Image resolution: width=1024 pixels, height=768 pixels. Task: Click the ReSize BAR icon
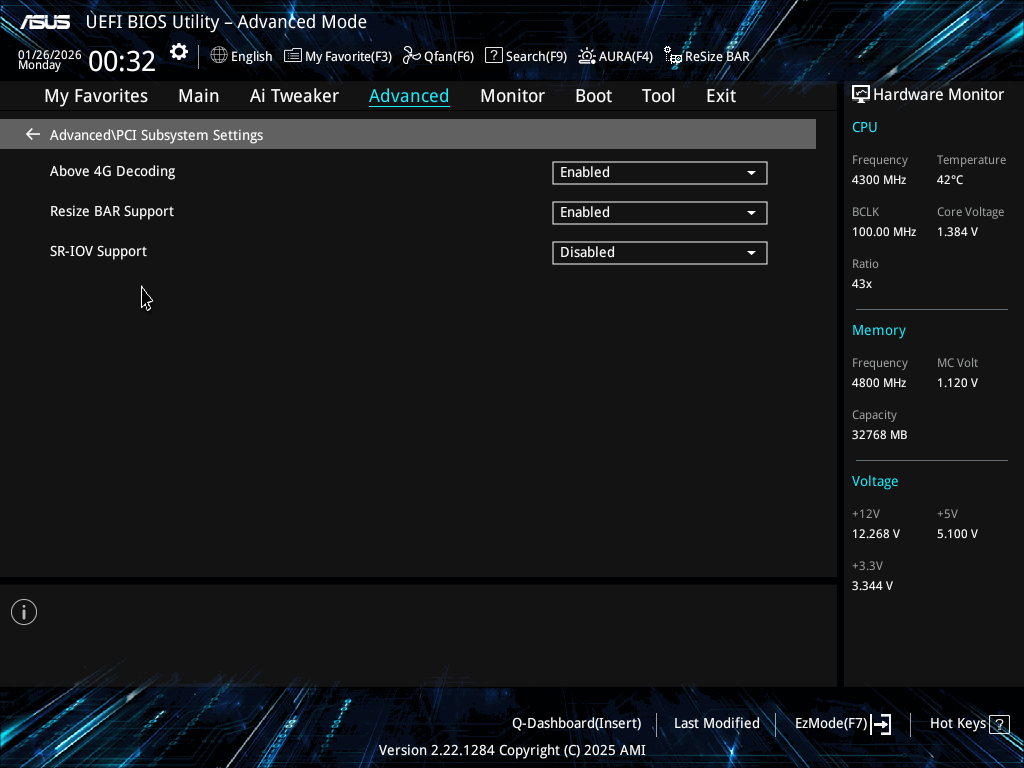pyautogui.click(x=673, y=56)
